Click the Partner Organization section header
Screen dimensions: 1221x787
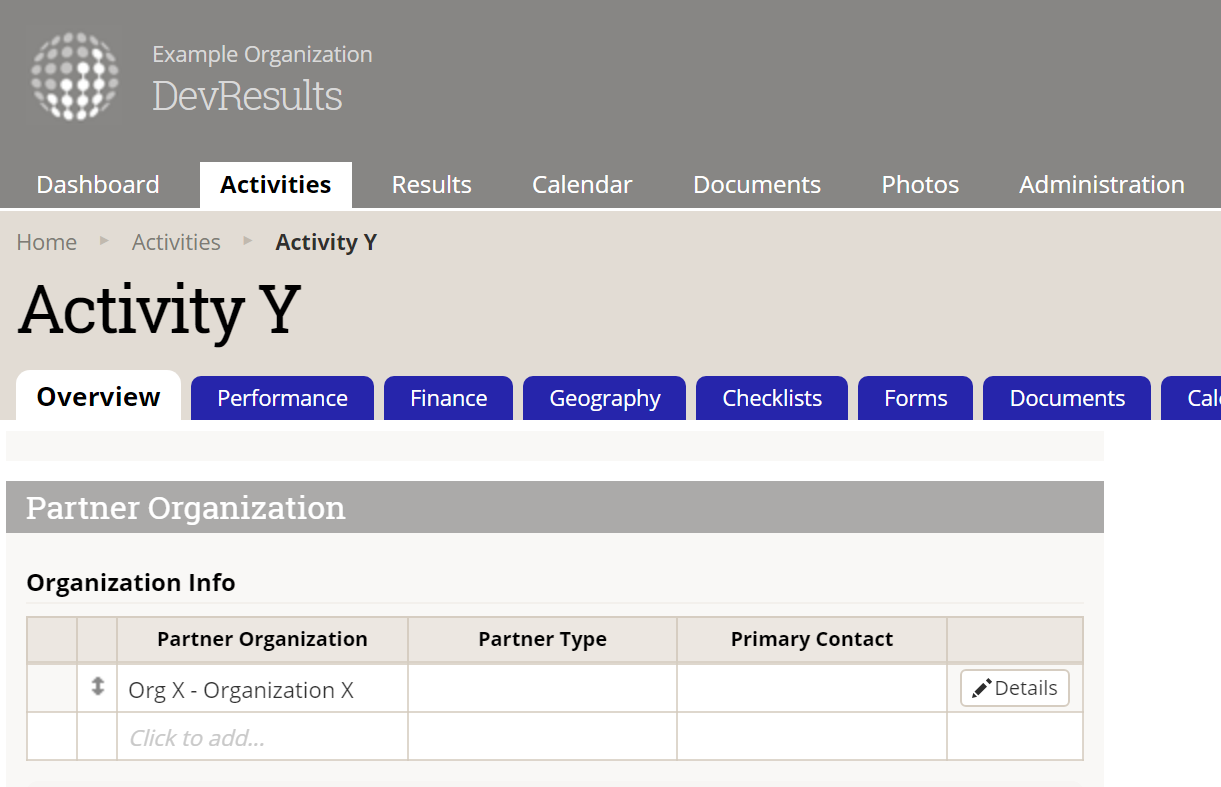[x=555, y=507]
